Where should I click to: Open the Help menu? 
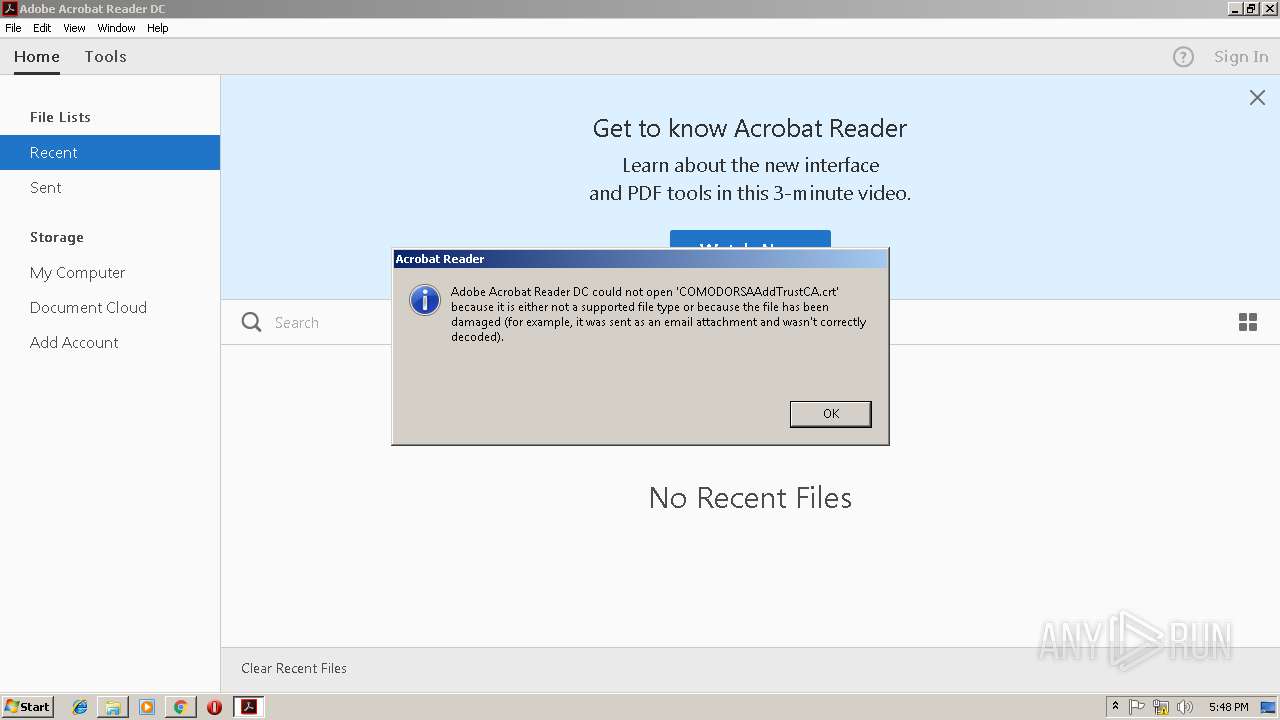click(158, 28)
